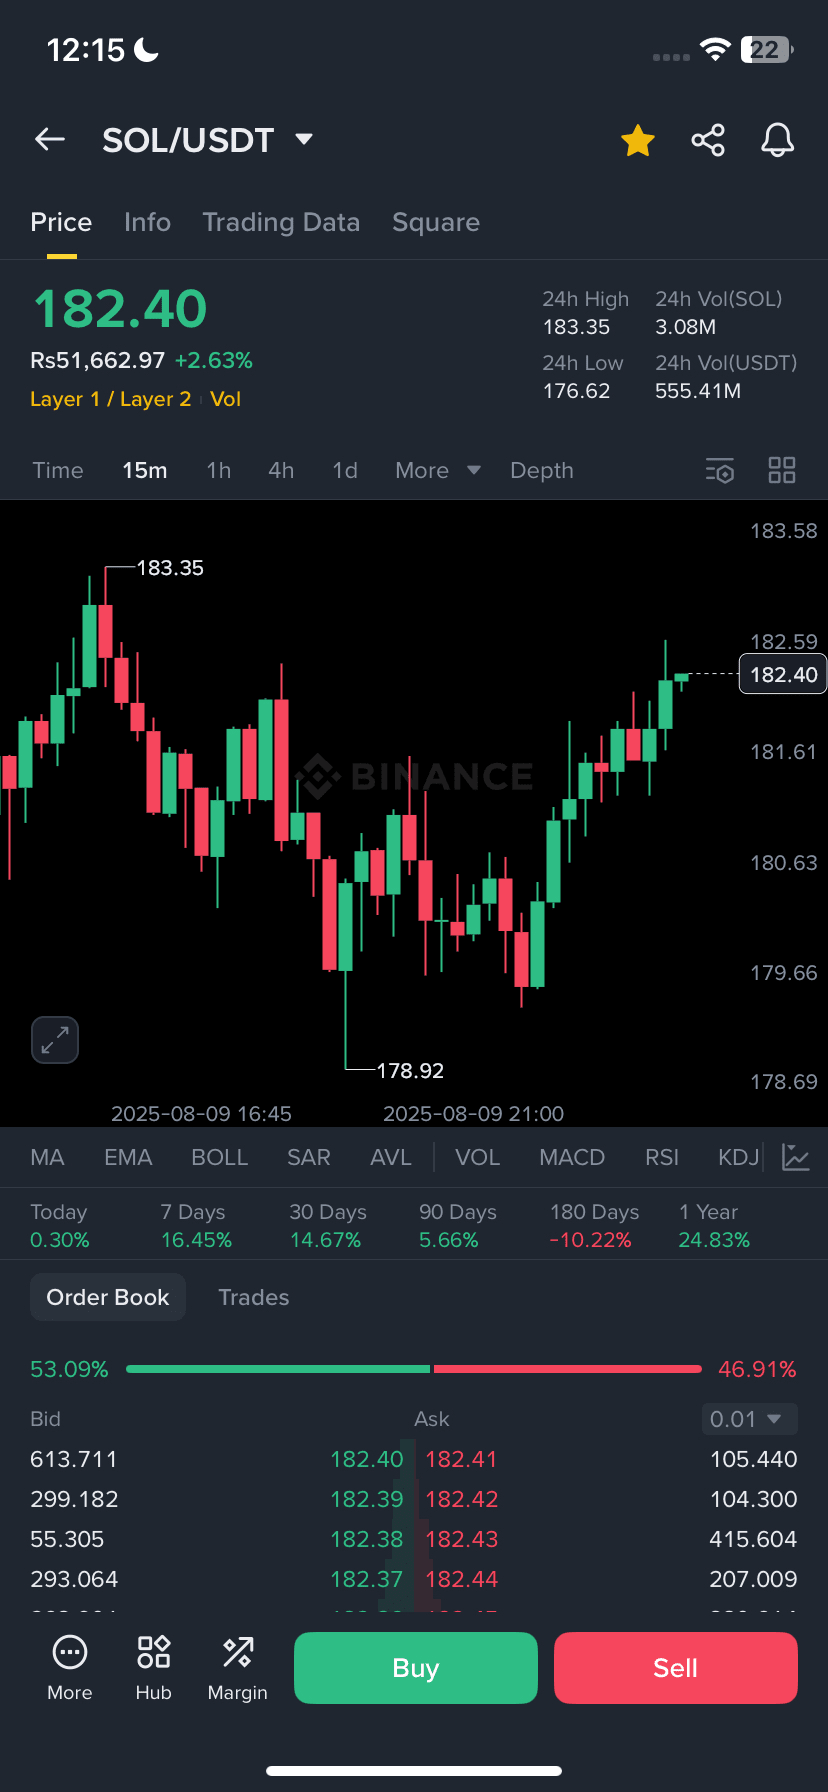The width and height of the screenshot is (828, 1792).
Task: Select ask price 182.44
Action: click(x=461, y=1579)
